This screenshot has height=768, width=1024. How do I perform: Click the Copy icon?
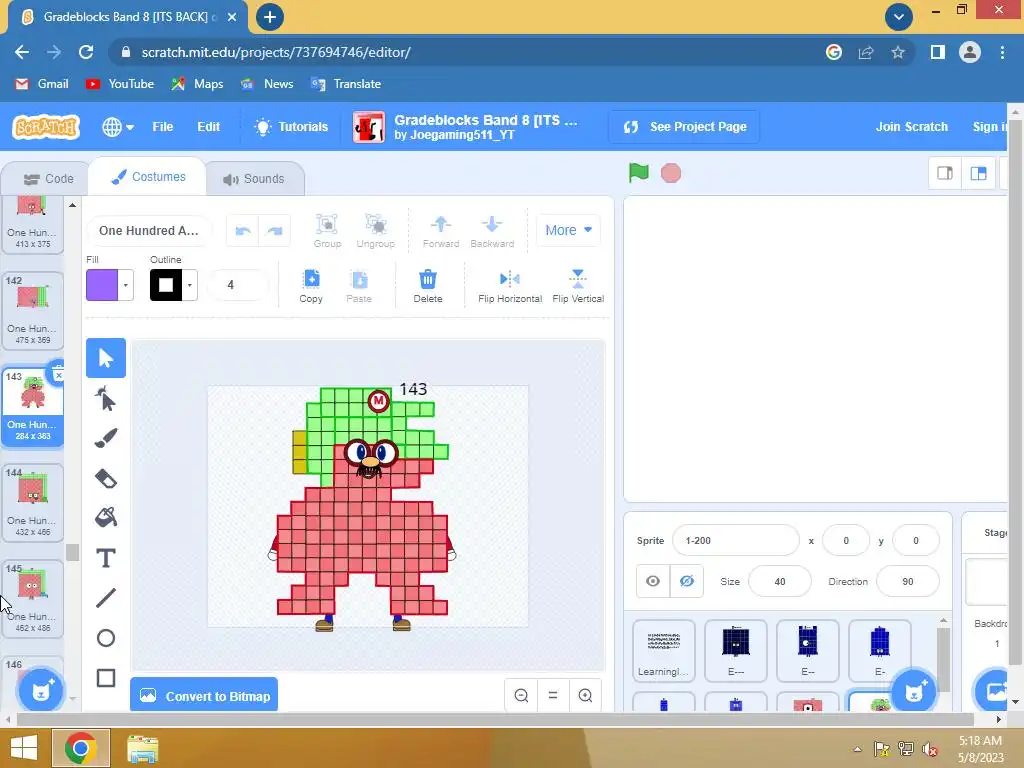(x=311, y=286)
